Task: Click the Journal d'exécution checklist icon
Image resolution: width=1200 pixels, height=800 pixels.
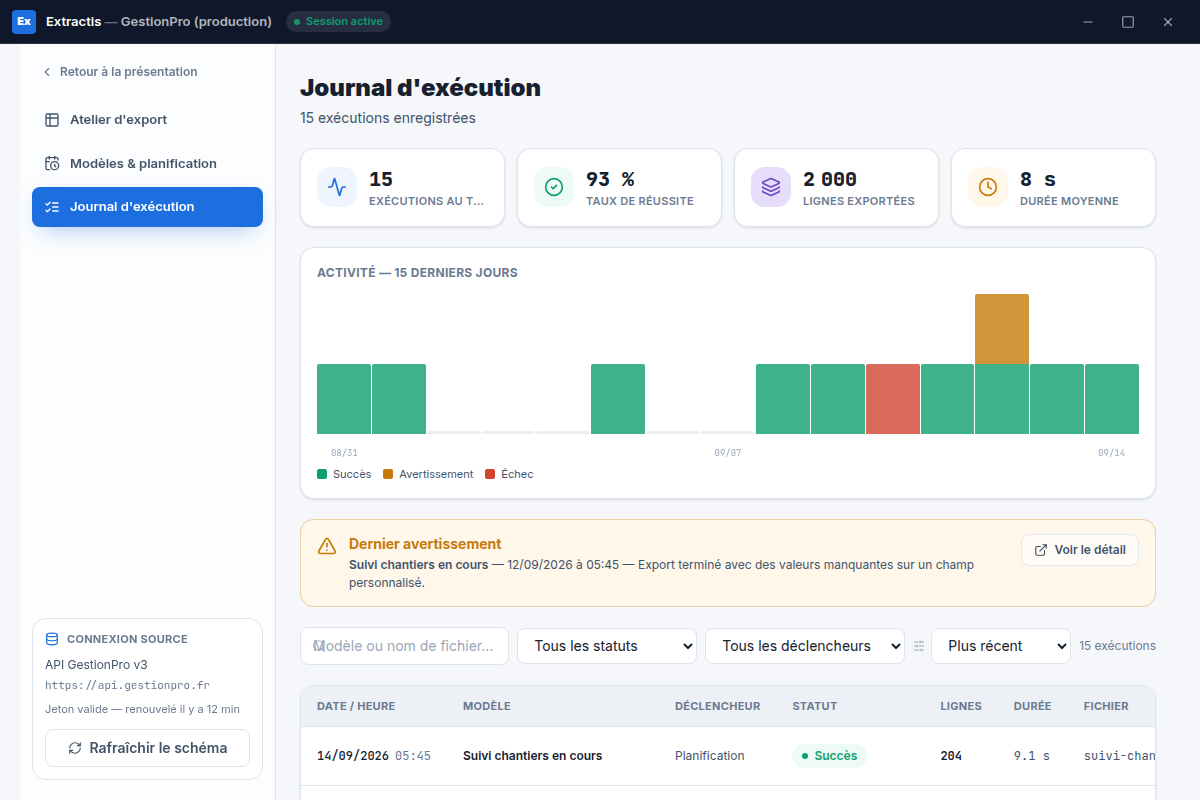Action: pyautogui.click(x=52, y=207)
